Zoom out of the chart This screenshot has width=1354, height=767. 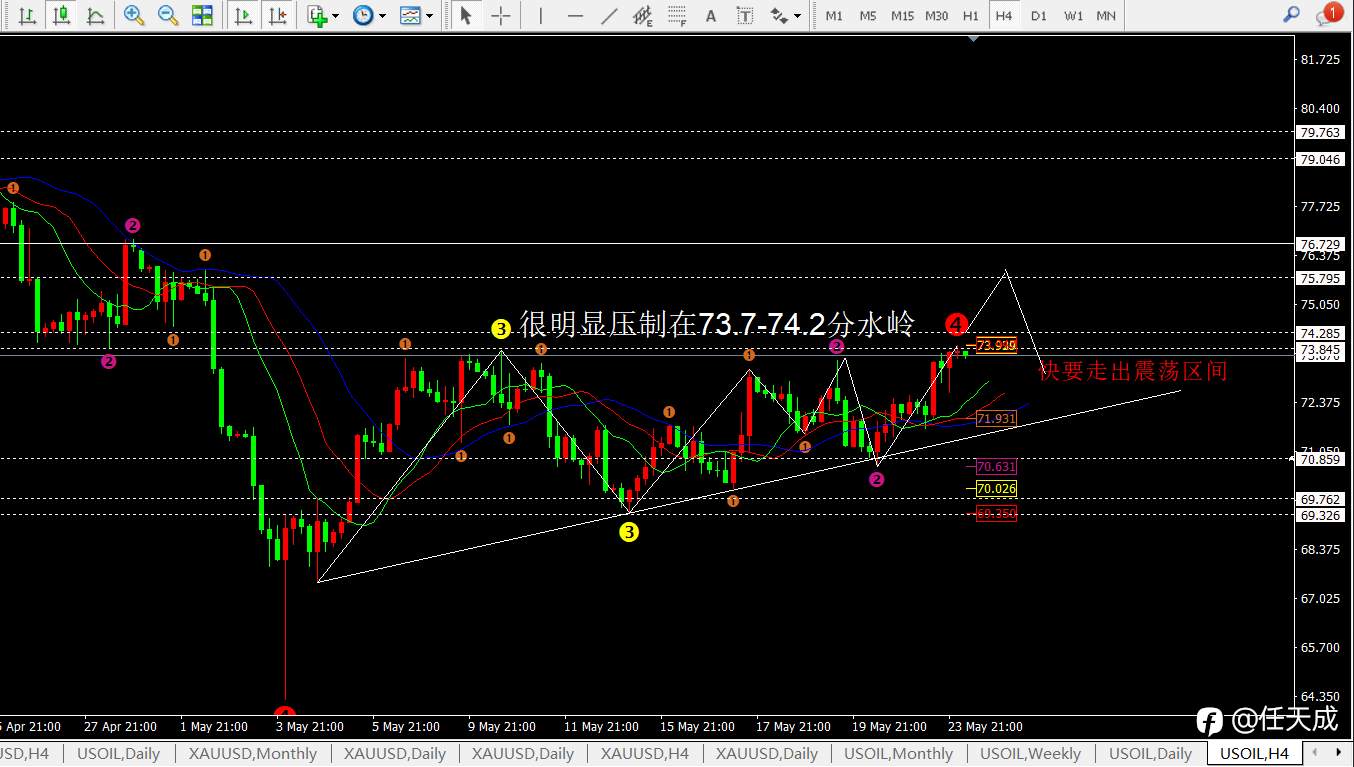tap(168, 15)
